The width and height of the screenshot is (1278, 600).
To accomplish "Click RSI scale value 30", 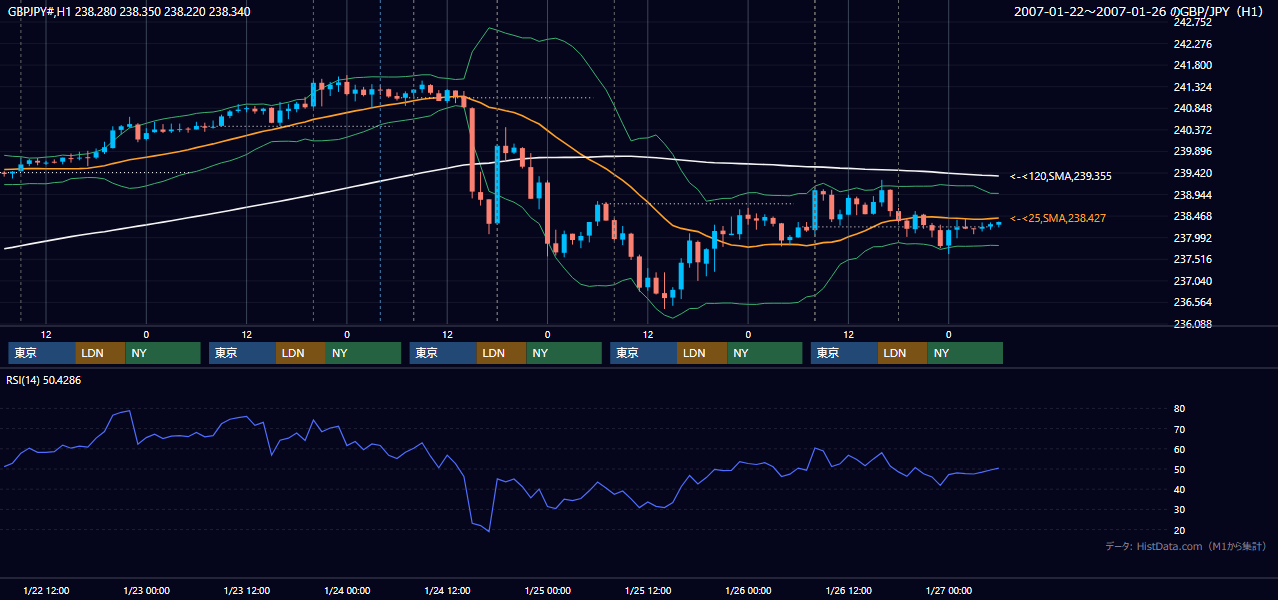I will point(1179,510).
